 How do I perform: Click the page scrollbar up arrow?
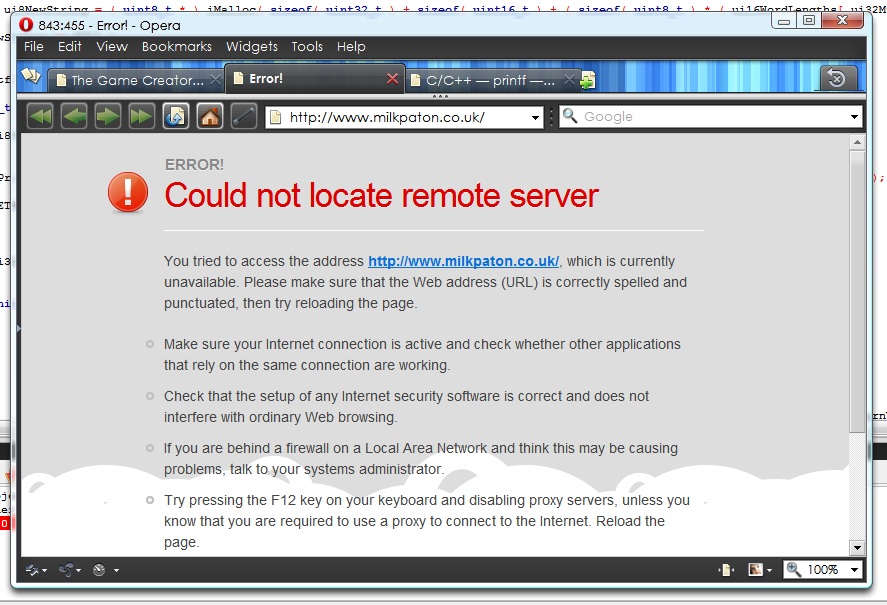857,143
